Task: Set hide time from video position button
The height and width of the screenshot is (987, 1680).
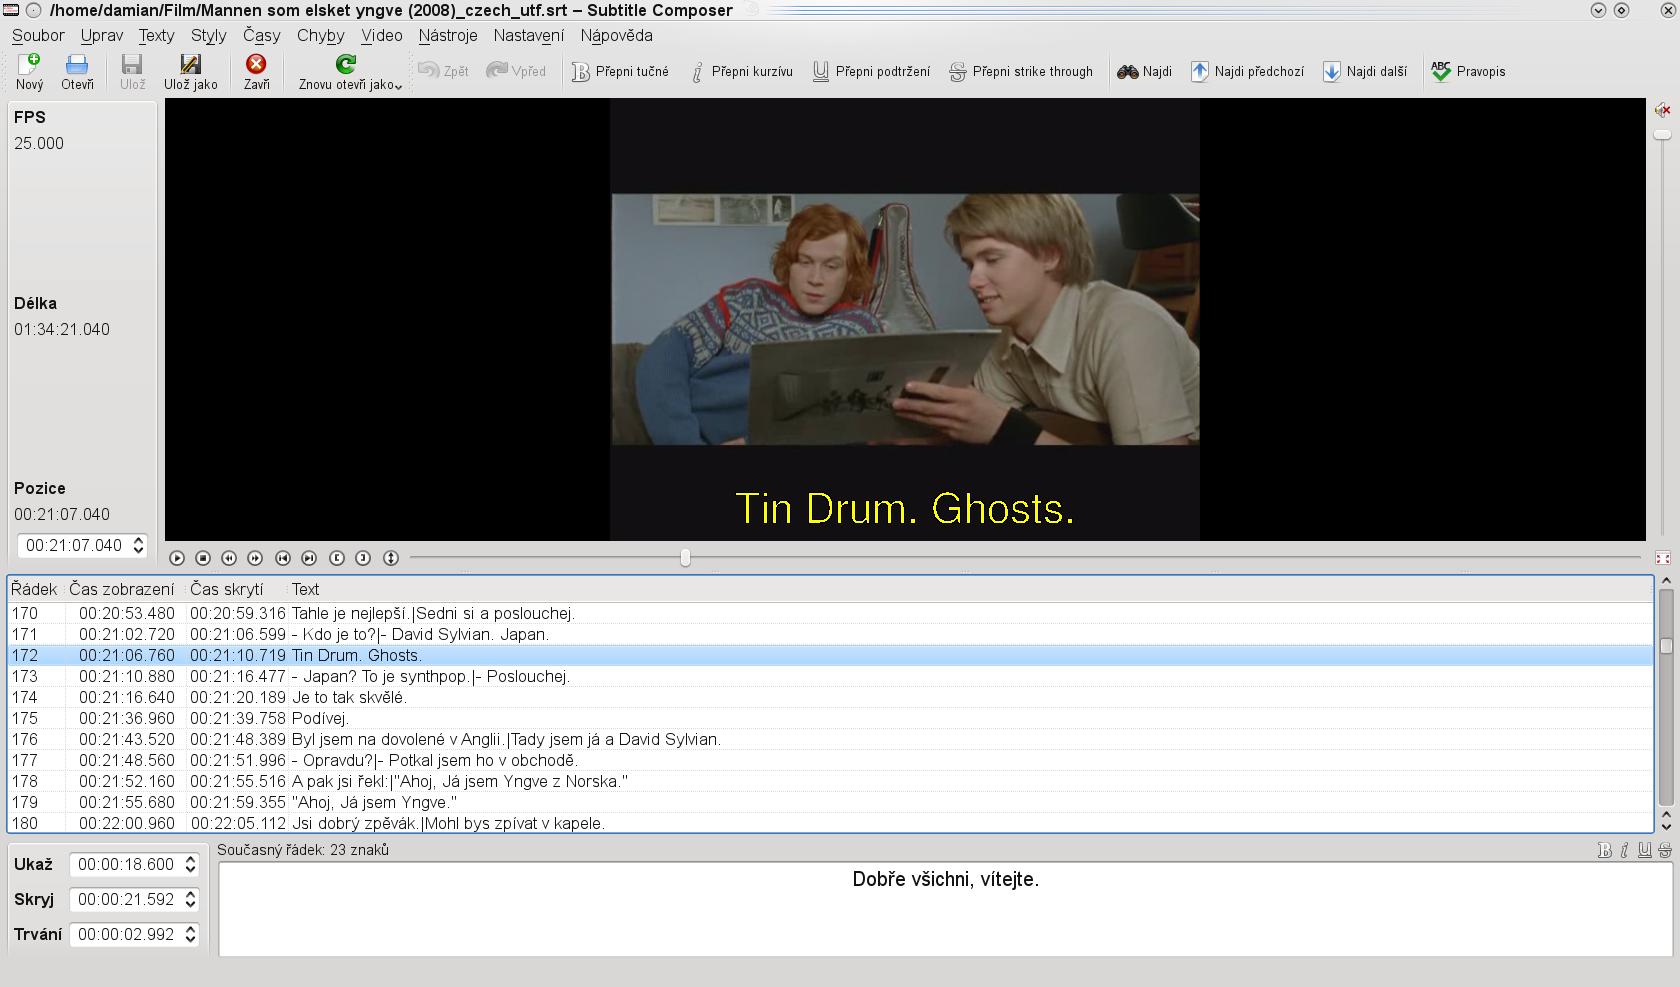Action: [363, 558]
